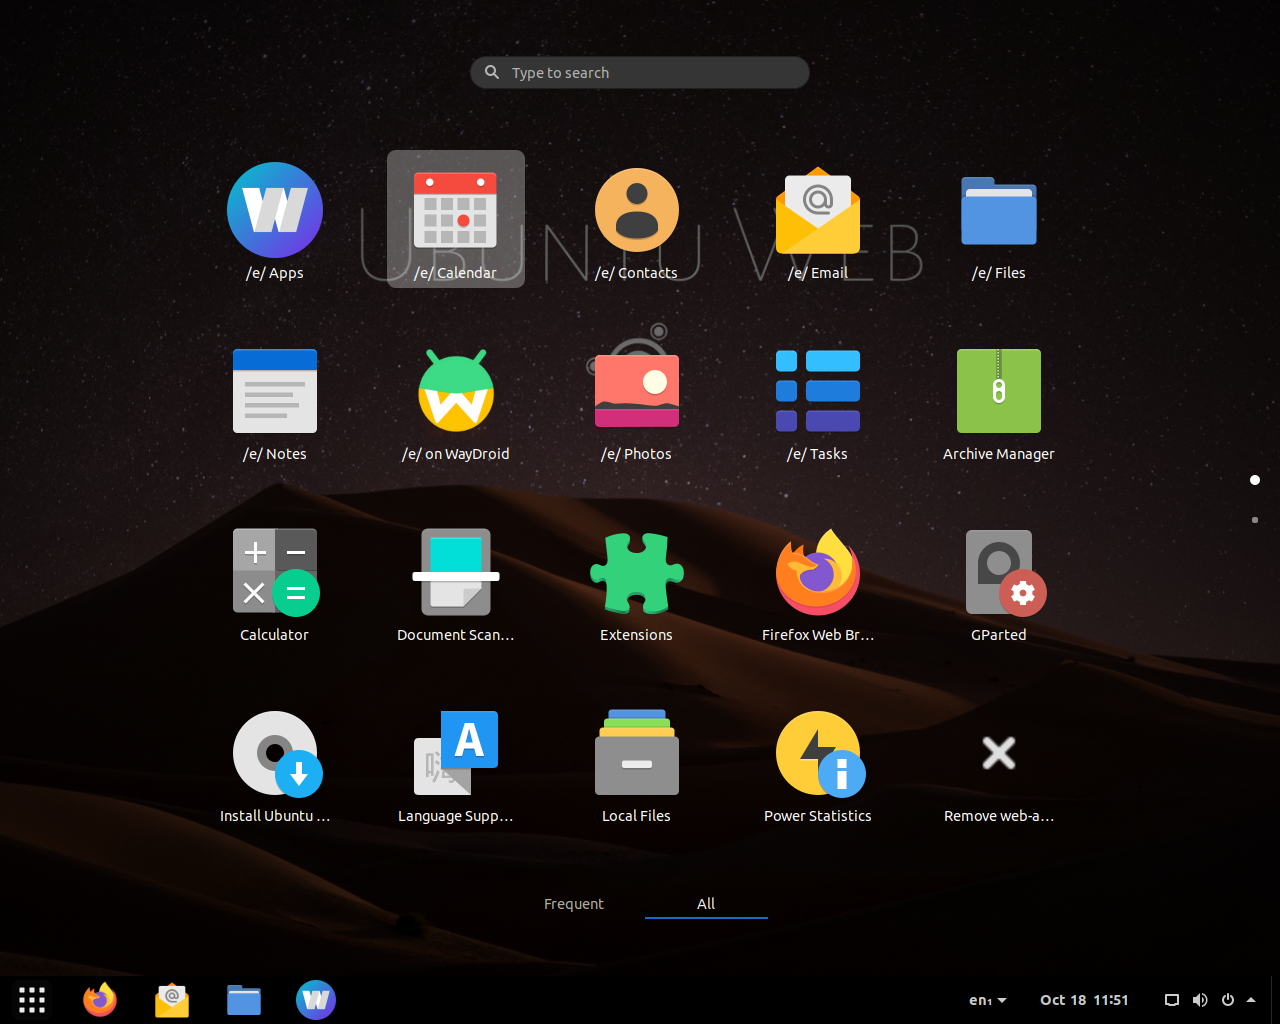Launch Document Scanner
The height and width of the screenshot is (1024, 1280).
pos(456,583)
